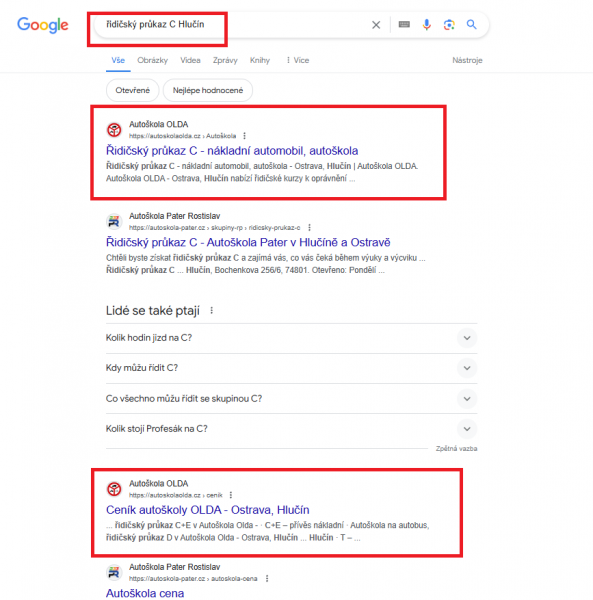The height and width of the screenshot is (600, 593).
Task: Open 'Řidičský průkaz C - Autoškola Pater' result
Action: coord(248,242)
